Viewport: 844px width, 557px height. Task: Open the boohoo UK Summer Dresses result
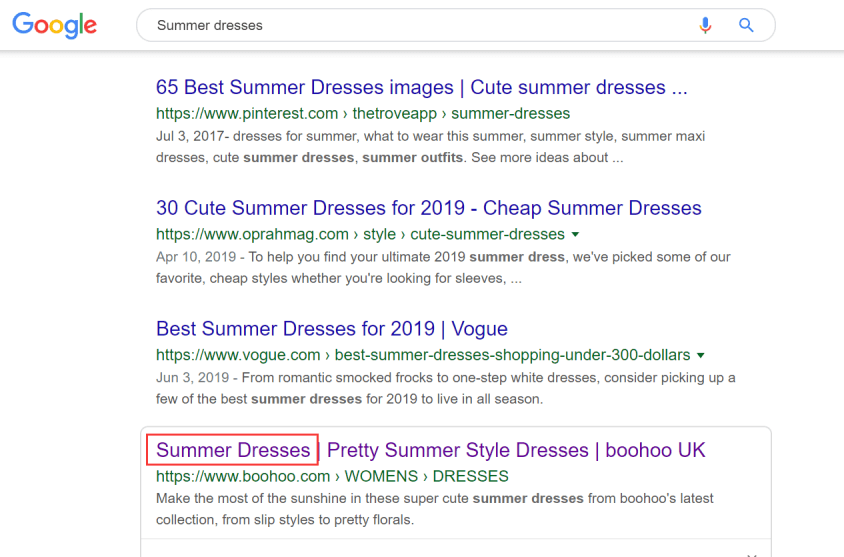click(x=431, y=450)
